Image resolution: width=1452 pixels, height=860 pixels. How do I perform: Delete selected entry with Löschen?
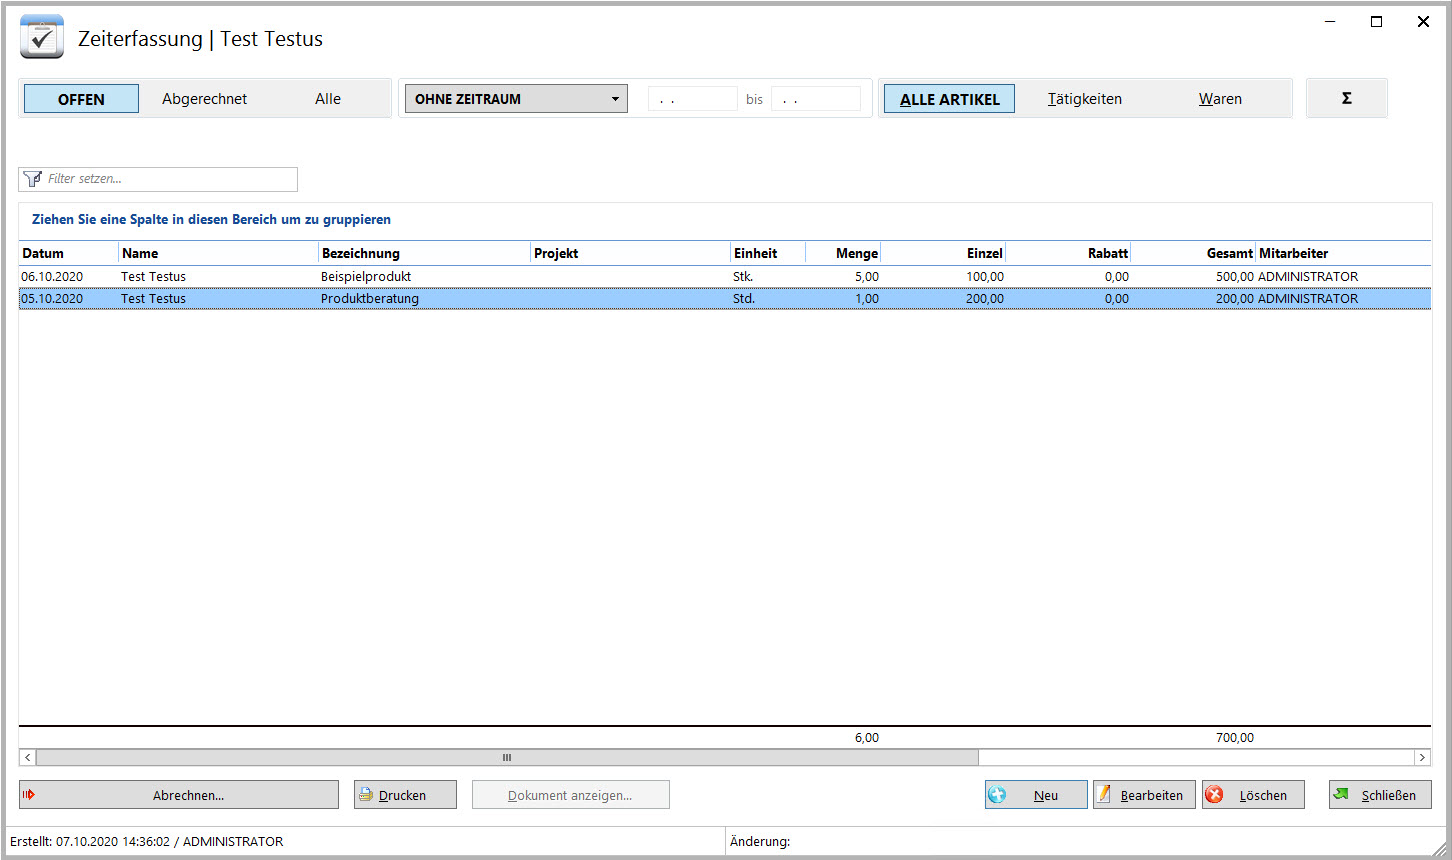tap(1253, 795)
